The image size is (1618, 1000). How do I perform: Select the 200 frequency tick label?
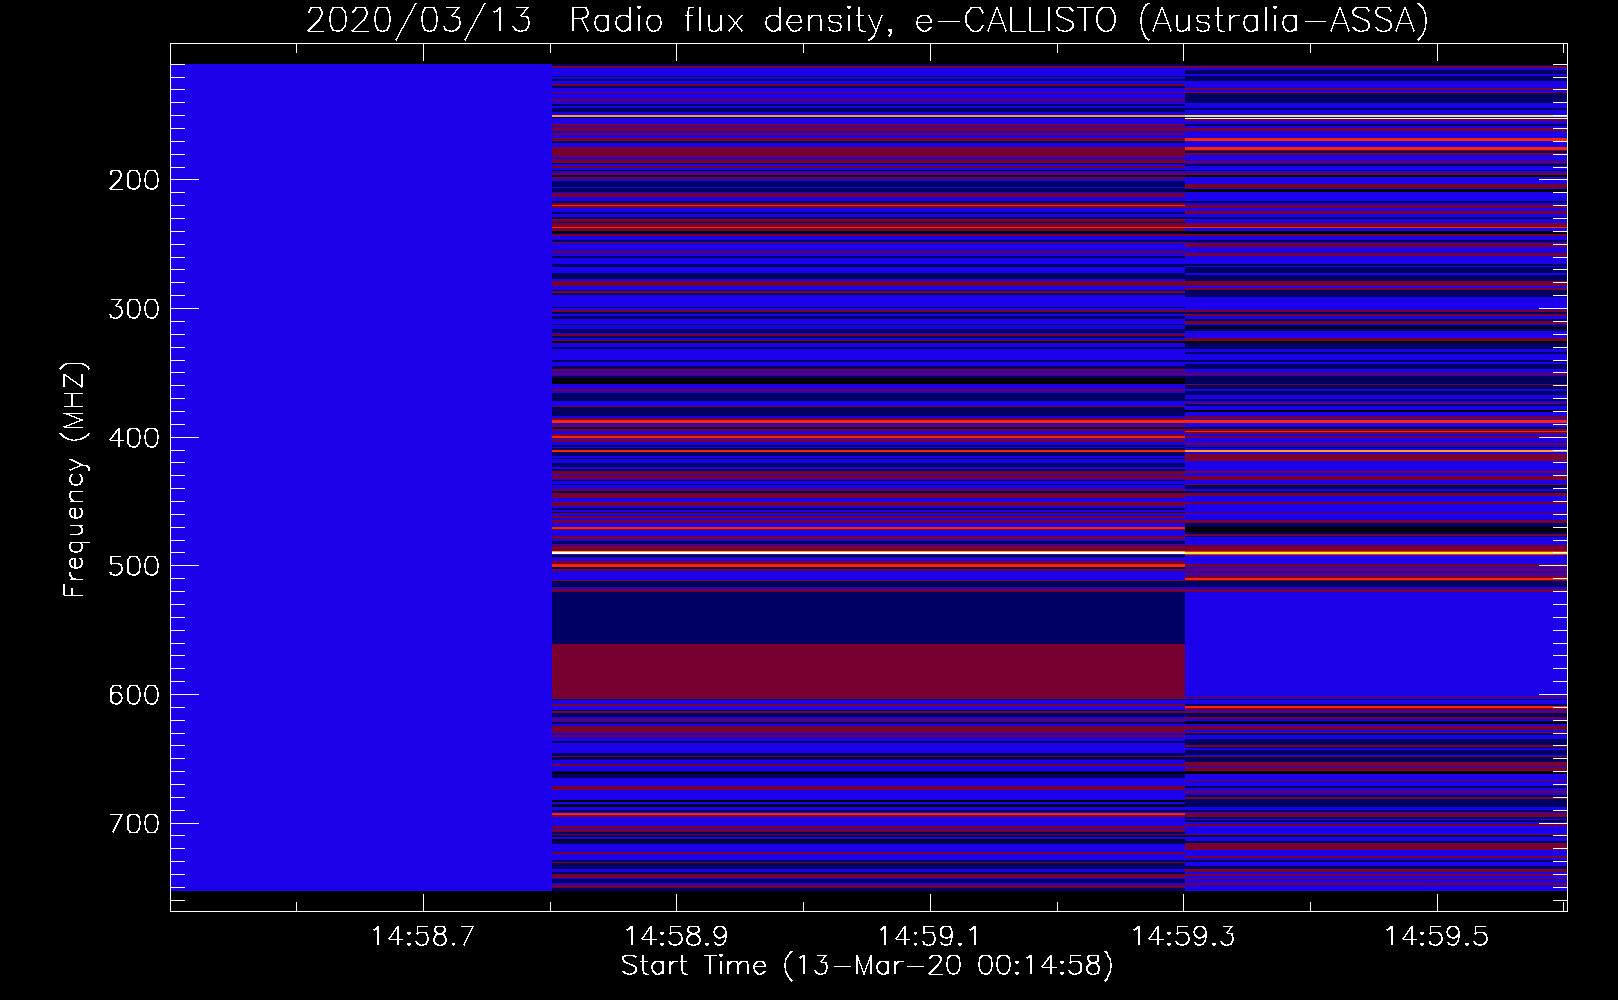134,180
